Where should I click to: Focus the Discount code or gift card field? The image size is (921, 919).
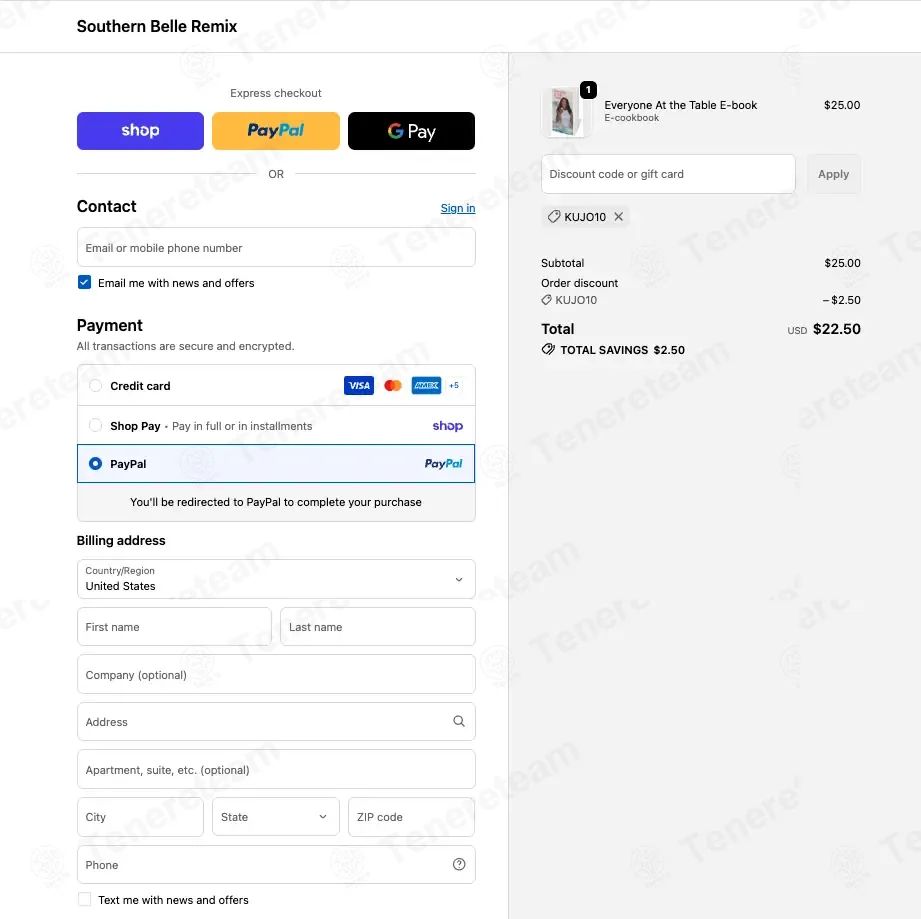click(668, 174)
